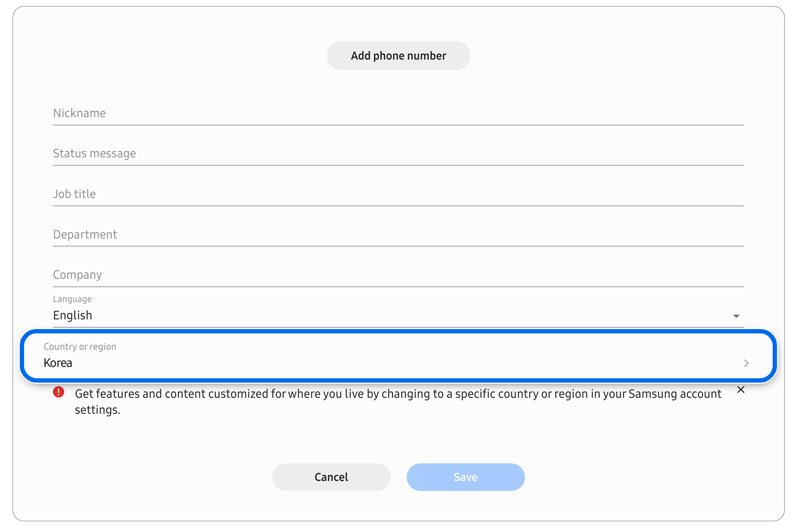Focus the Nickname input field
Screen dimensions: 800x530
[x=398, y=114]
